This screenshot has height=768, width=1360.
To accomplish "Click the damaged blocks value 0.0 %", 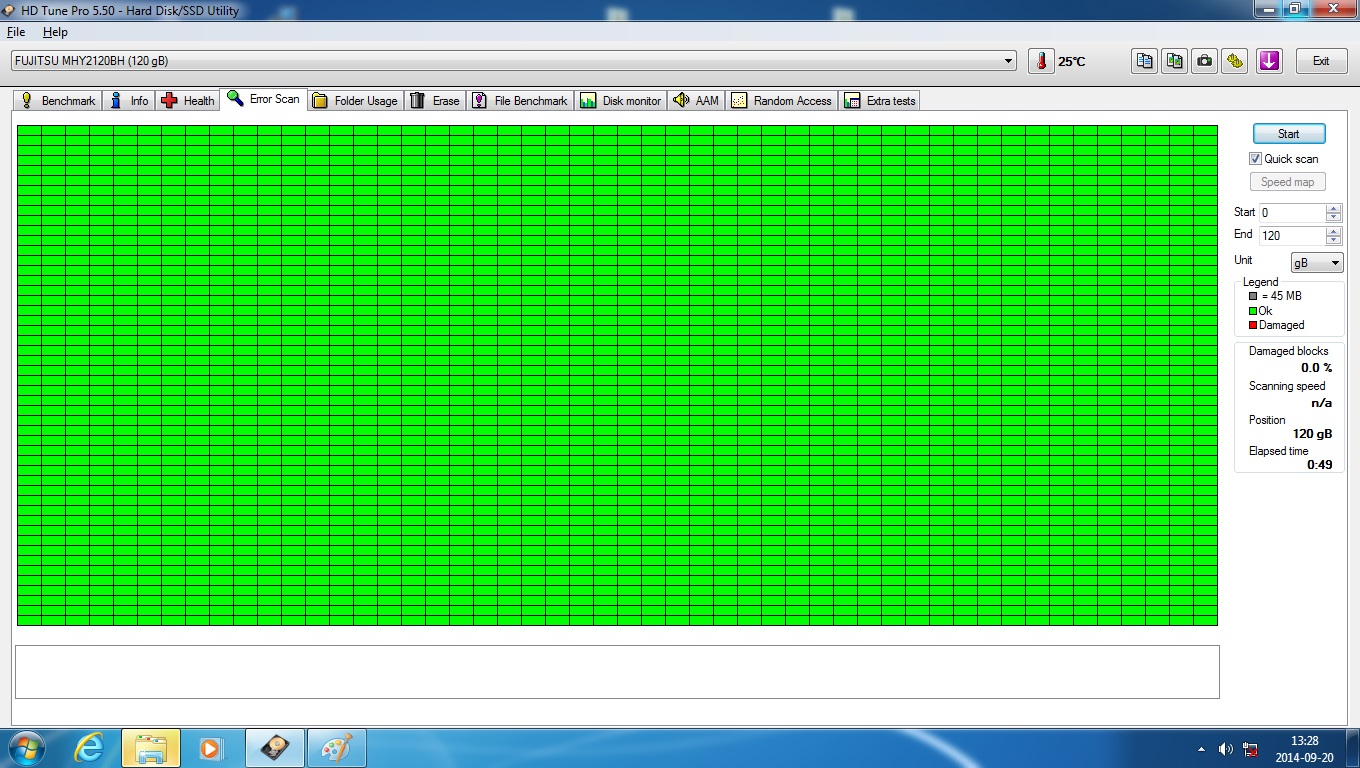I will (x=1316, y=368).
